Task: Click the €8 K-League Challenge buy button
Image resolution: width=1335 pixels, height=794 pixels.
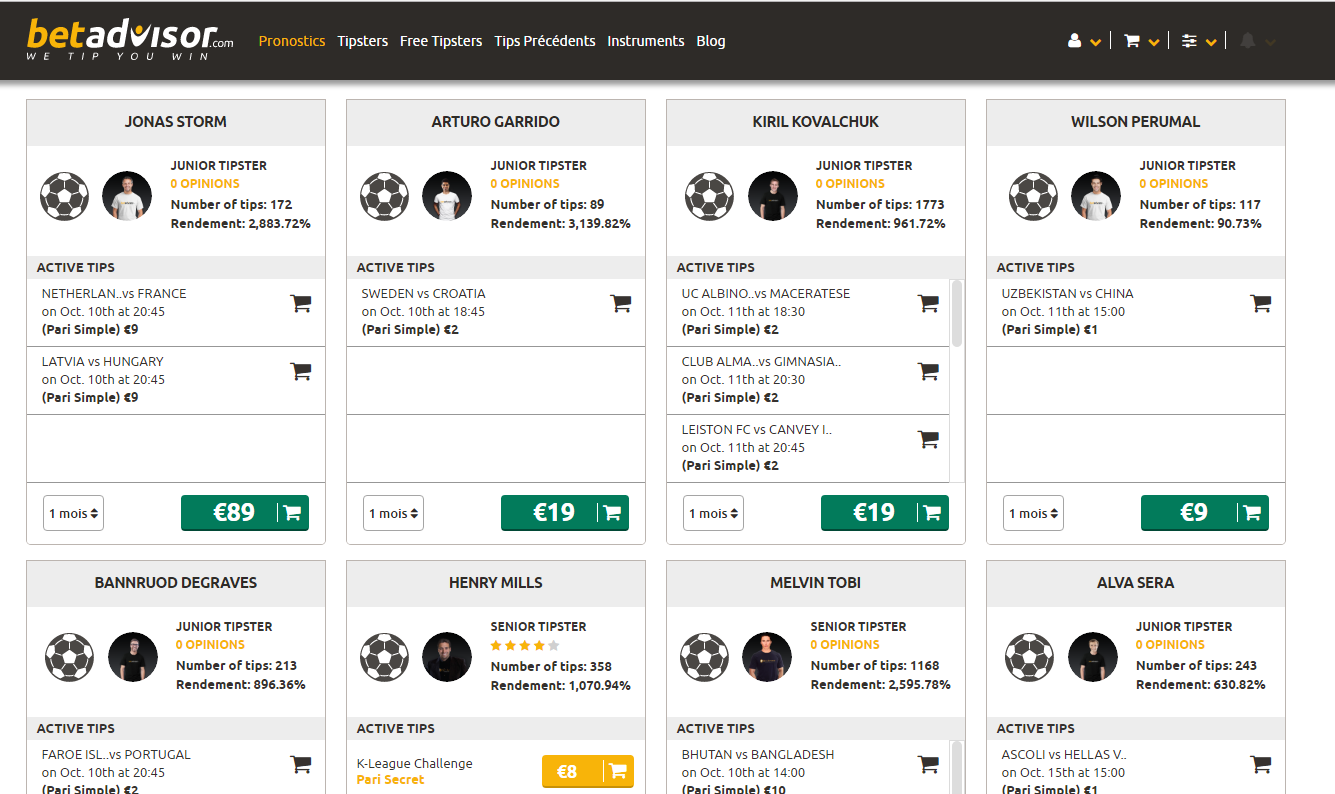Action: (588, 771)
